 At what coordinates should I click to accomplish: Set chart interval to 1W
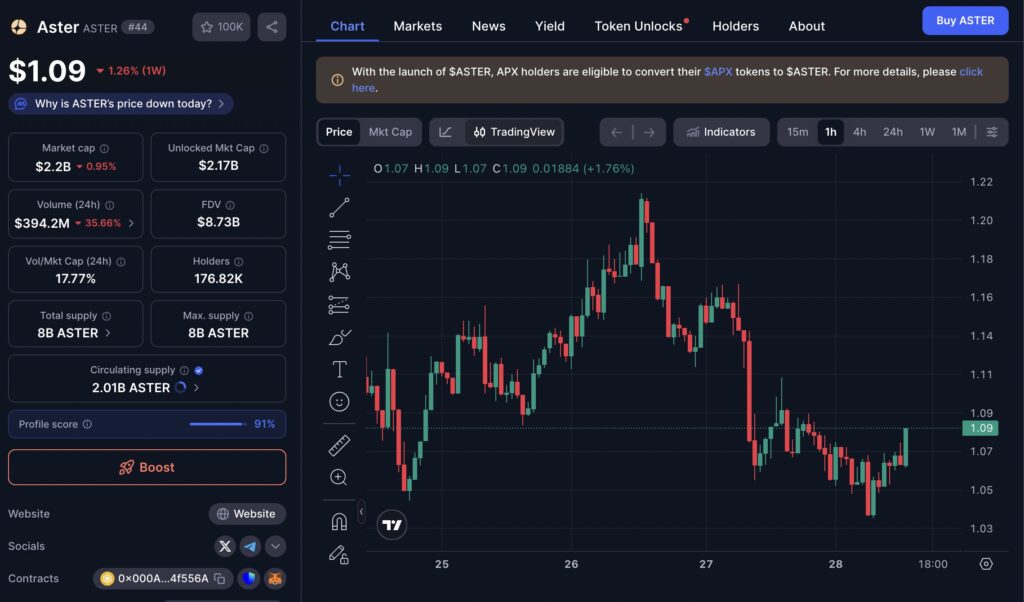click(927, 132)
